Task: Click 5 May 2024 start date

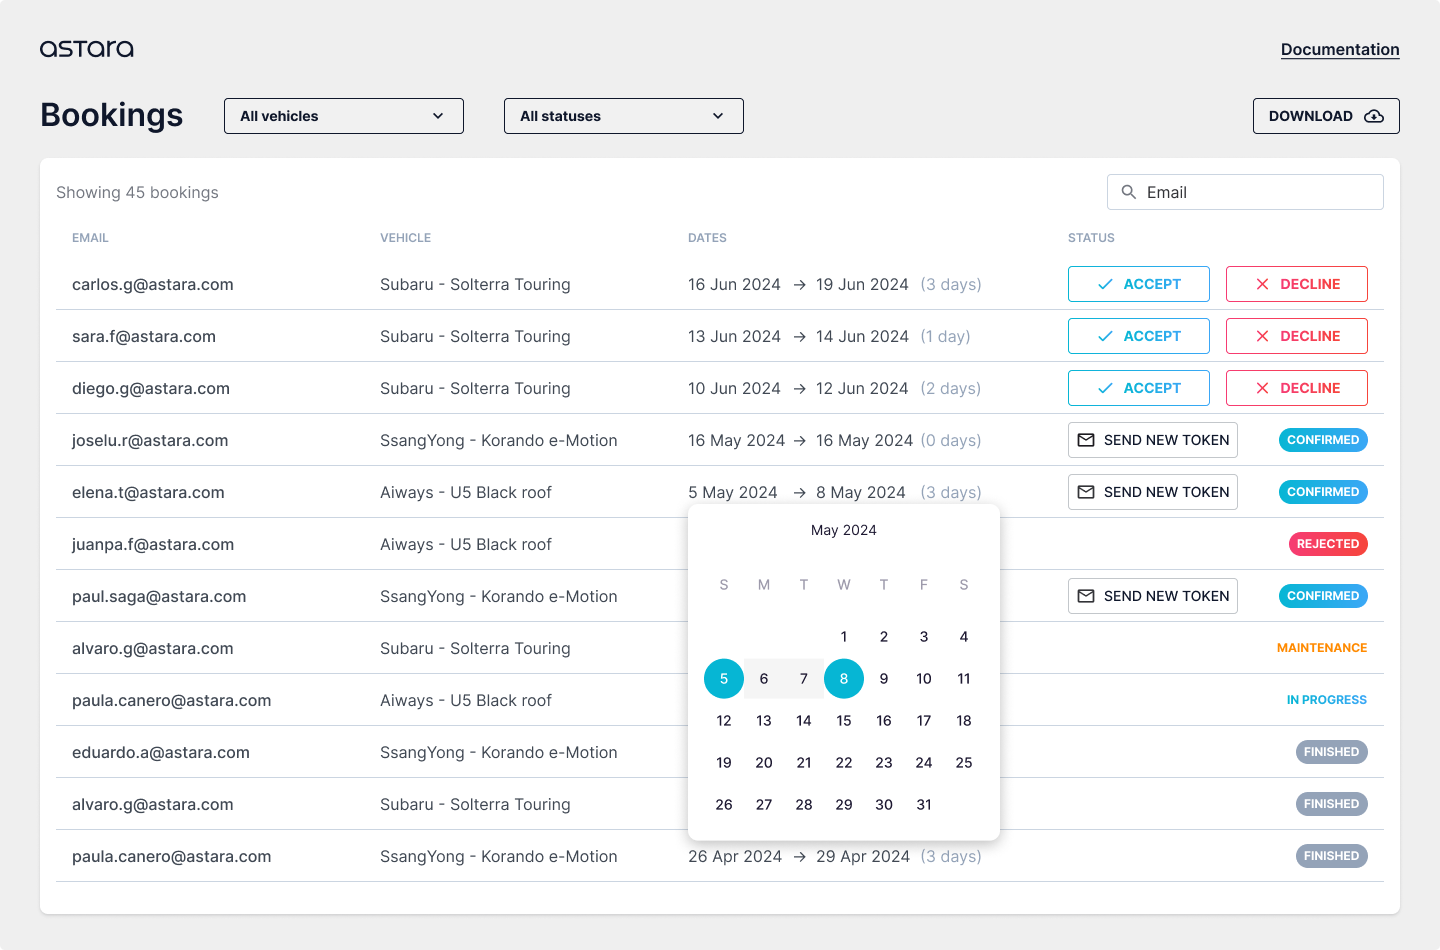Action: point(733,492)
